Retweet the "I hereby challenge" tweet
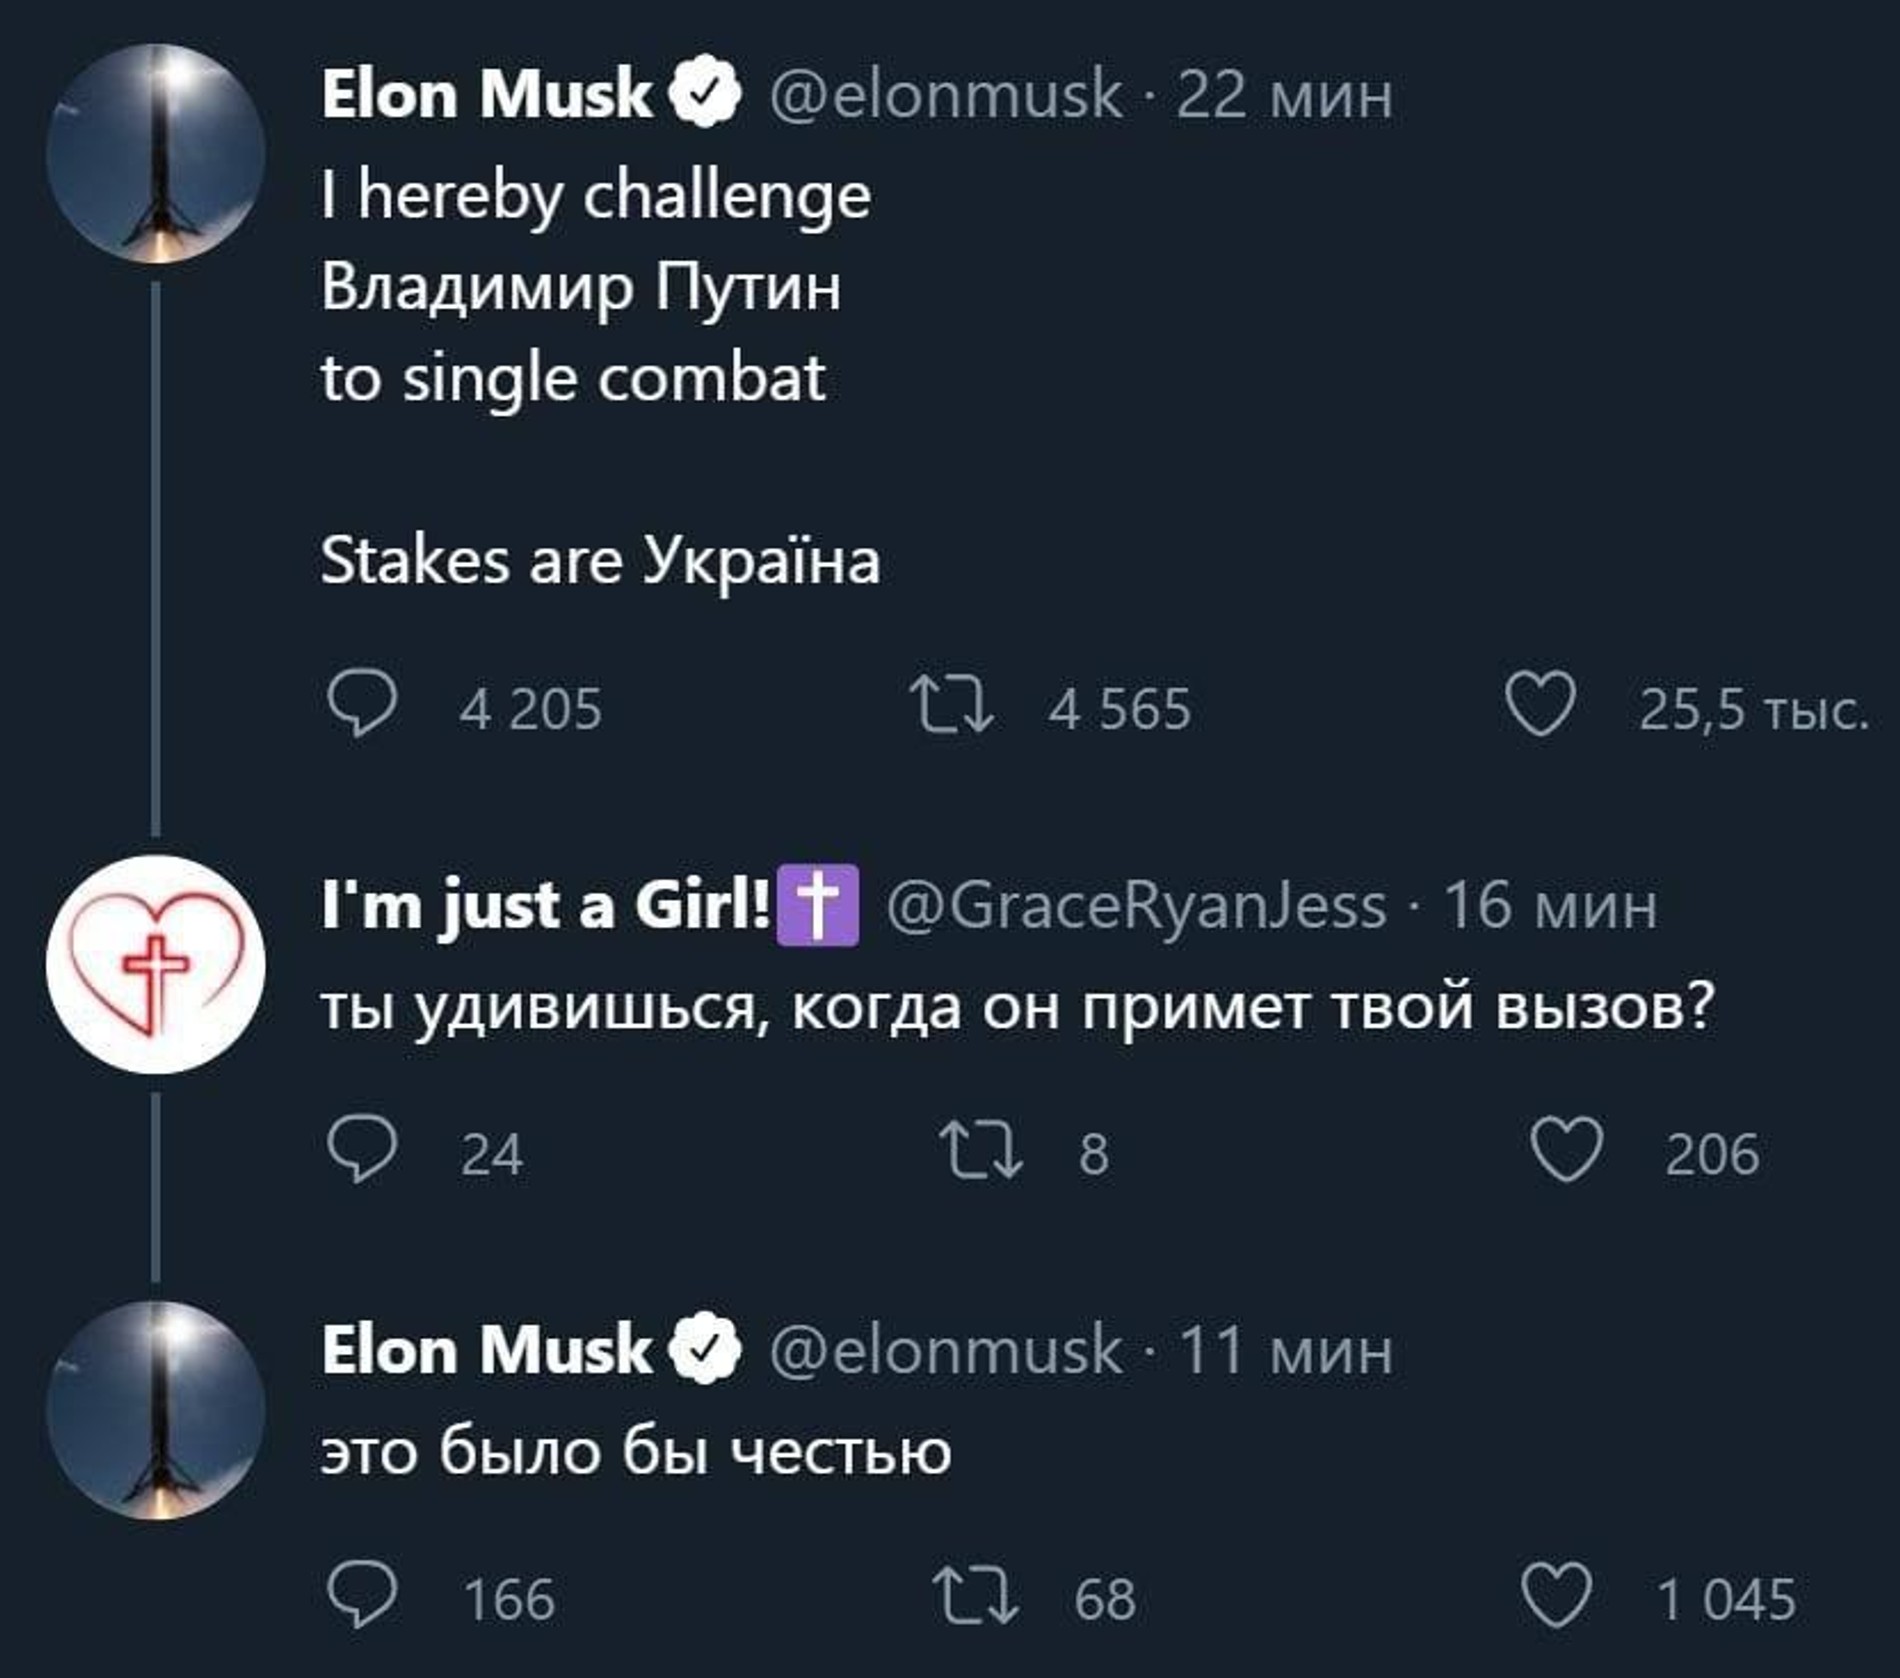The height and width of the screenshot is (1678, 1900). pos(950,705)
